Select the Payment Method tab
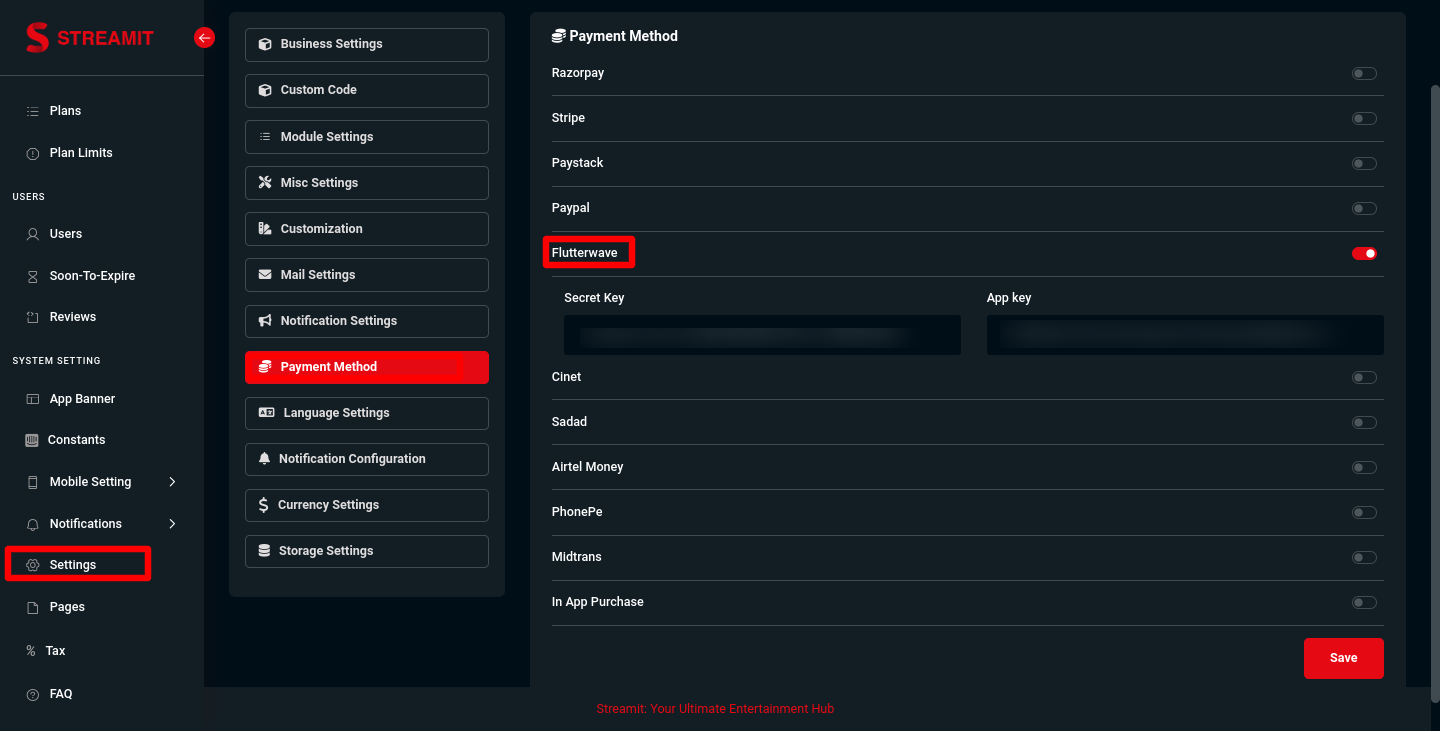This screenshot has height=731, width=1440. point(367,367)
